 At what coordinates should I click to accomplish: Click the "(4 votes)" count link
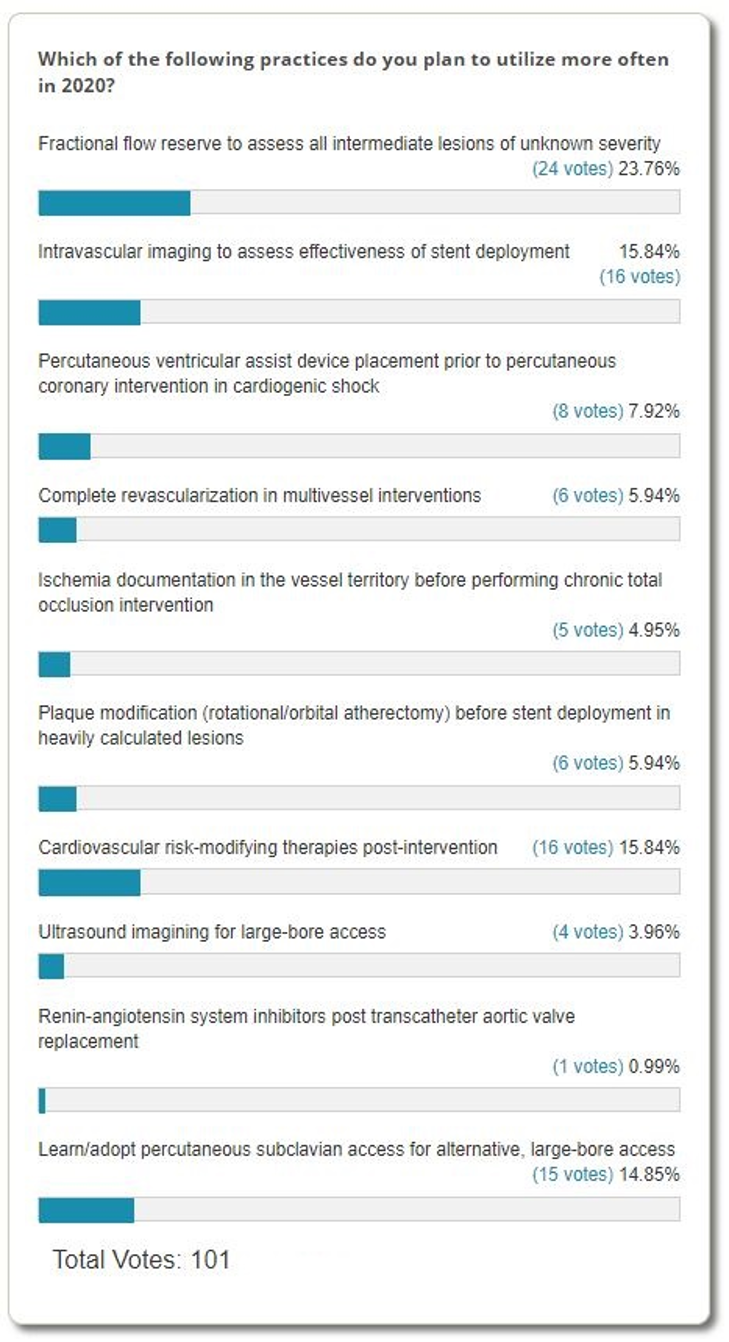pos(587,932)
